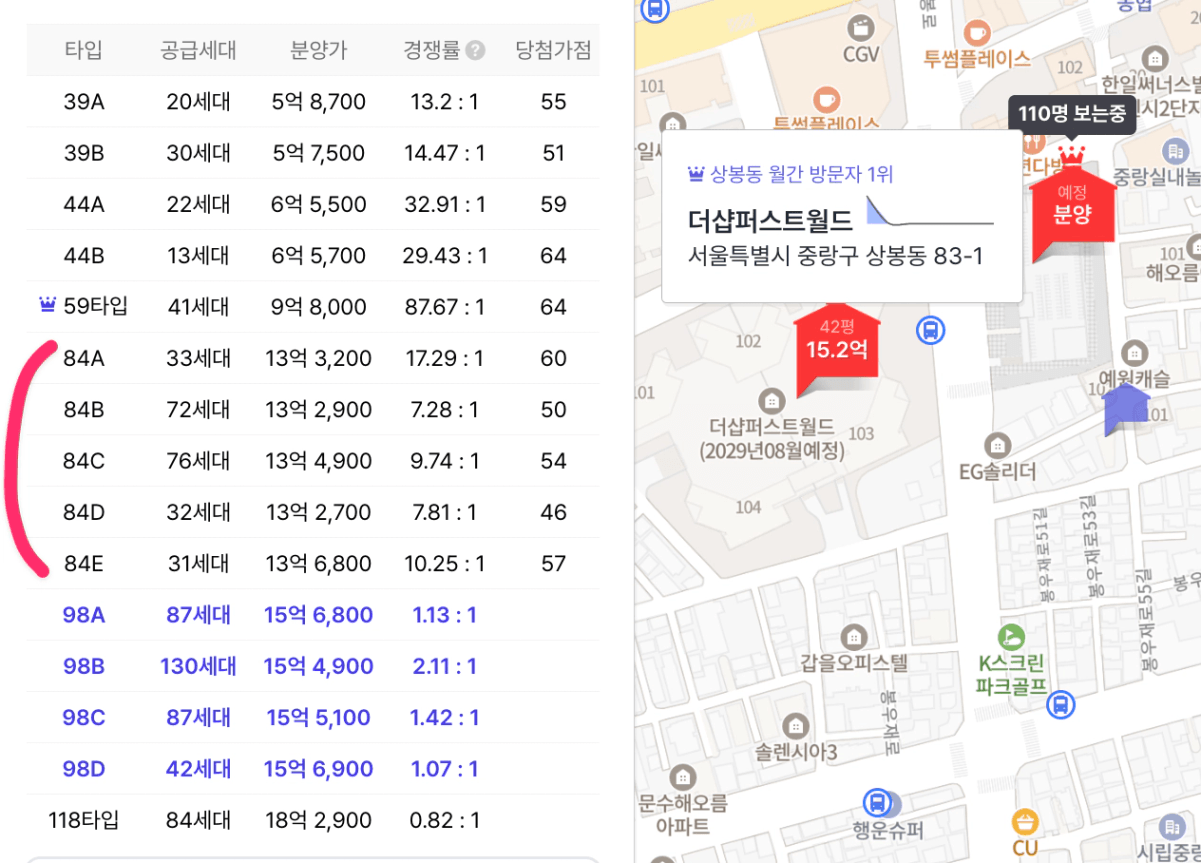This screenshot has height=863, width=1201.
Task: Open the 더샵퍼스트월드 title in popup card
Action: coord(770,220)
